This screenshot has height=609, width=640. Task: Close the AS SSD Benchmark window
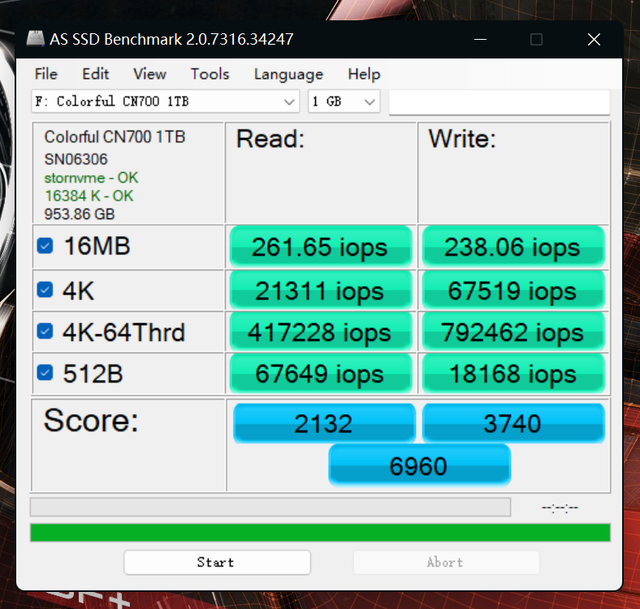593,40
